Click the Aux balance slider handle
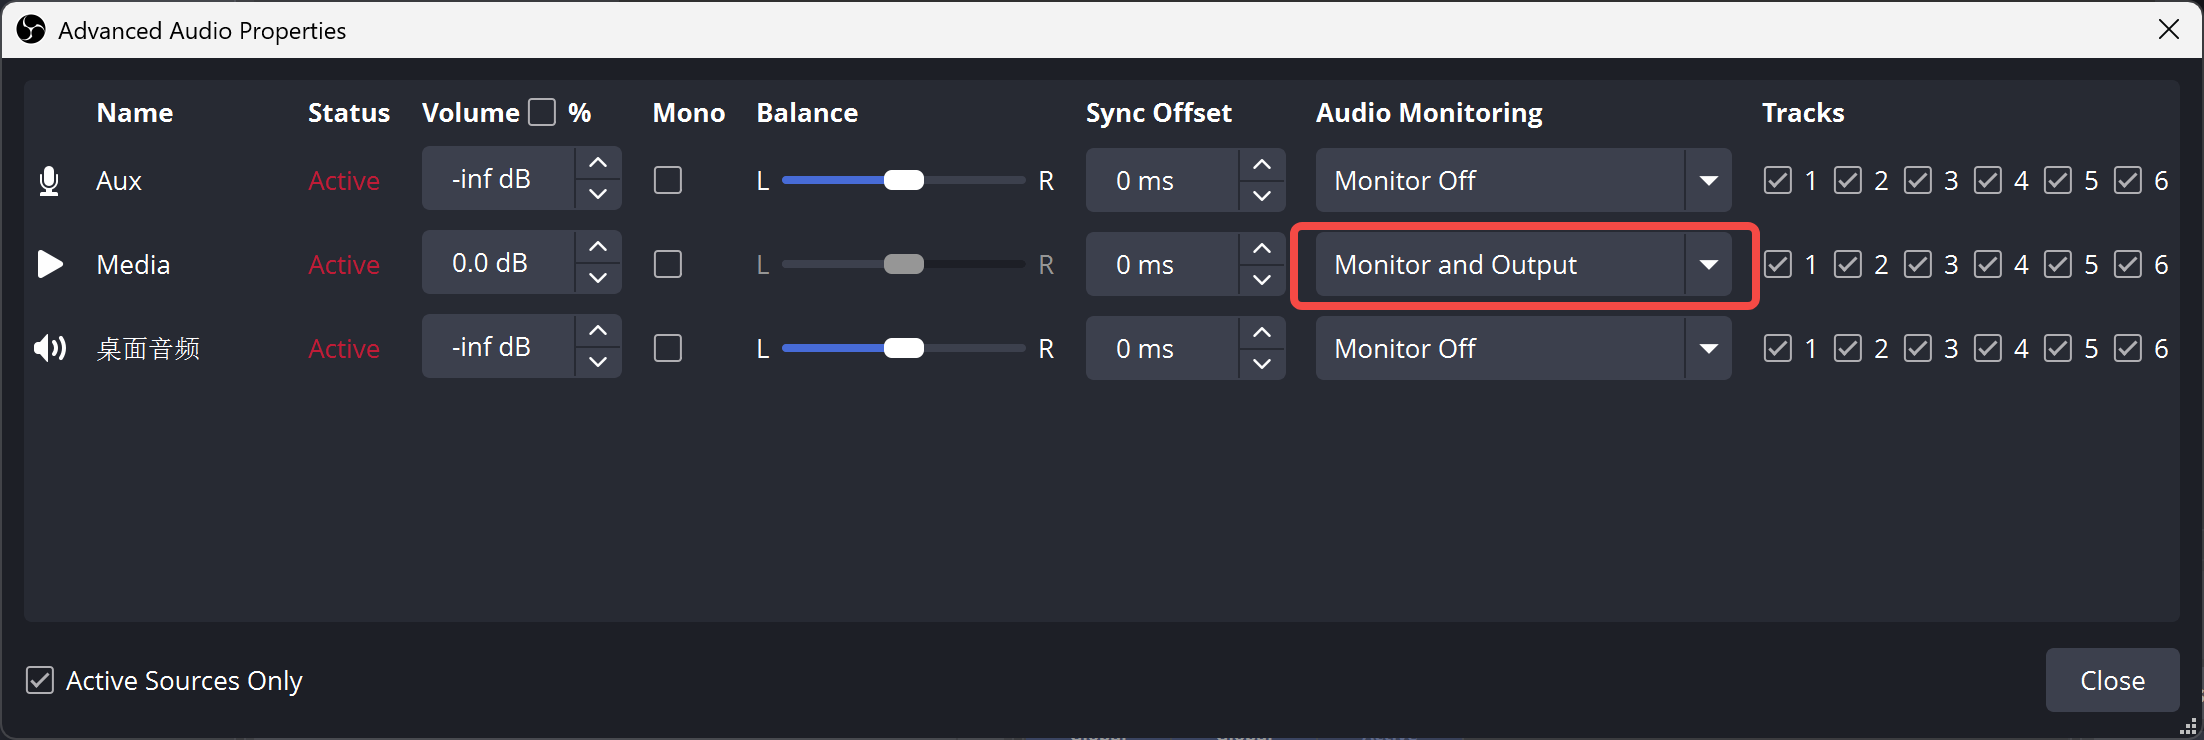 pyautogui.click(x=904, y=180)
